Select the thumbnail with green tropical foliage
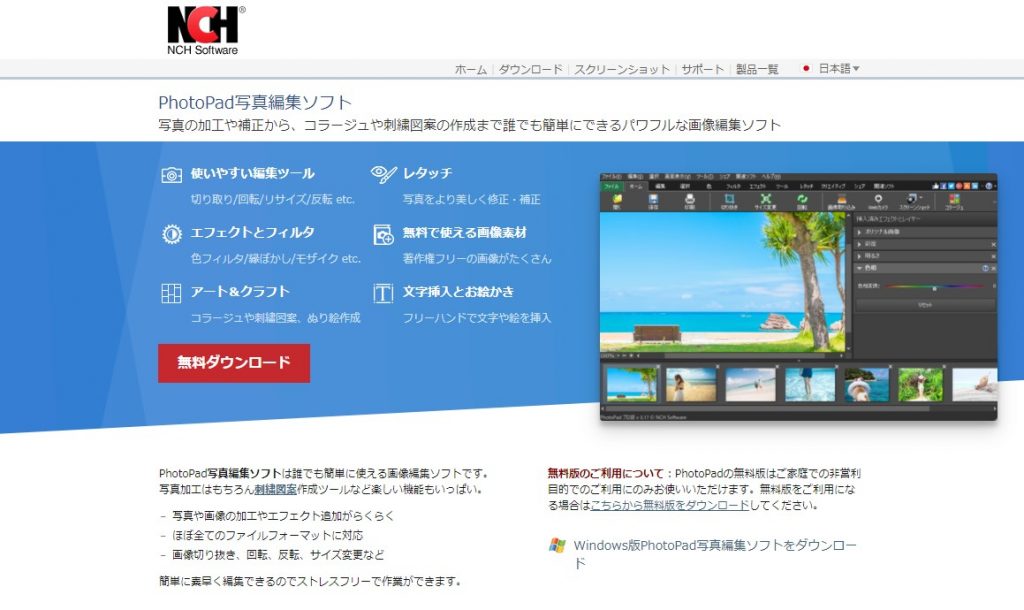Image resolution: width=1024 pixels, height=610 pixels. coord(921,383)
